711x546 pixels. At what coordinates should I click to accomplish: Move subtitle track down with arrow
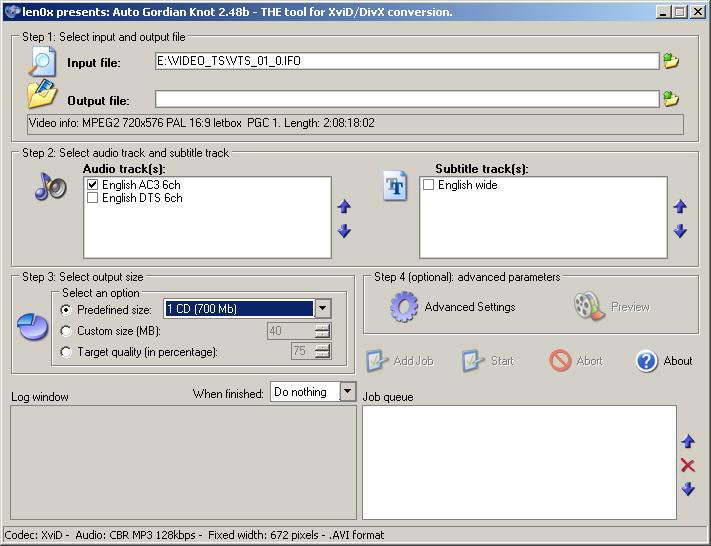point(680,231)
